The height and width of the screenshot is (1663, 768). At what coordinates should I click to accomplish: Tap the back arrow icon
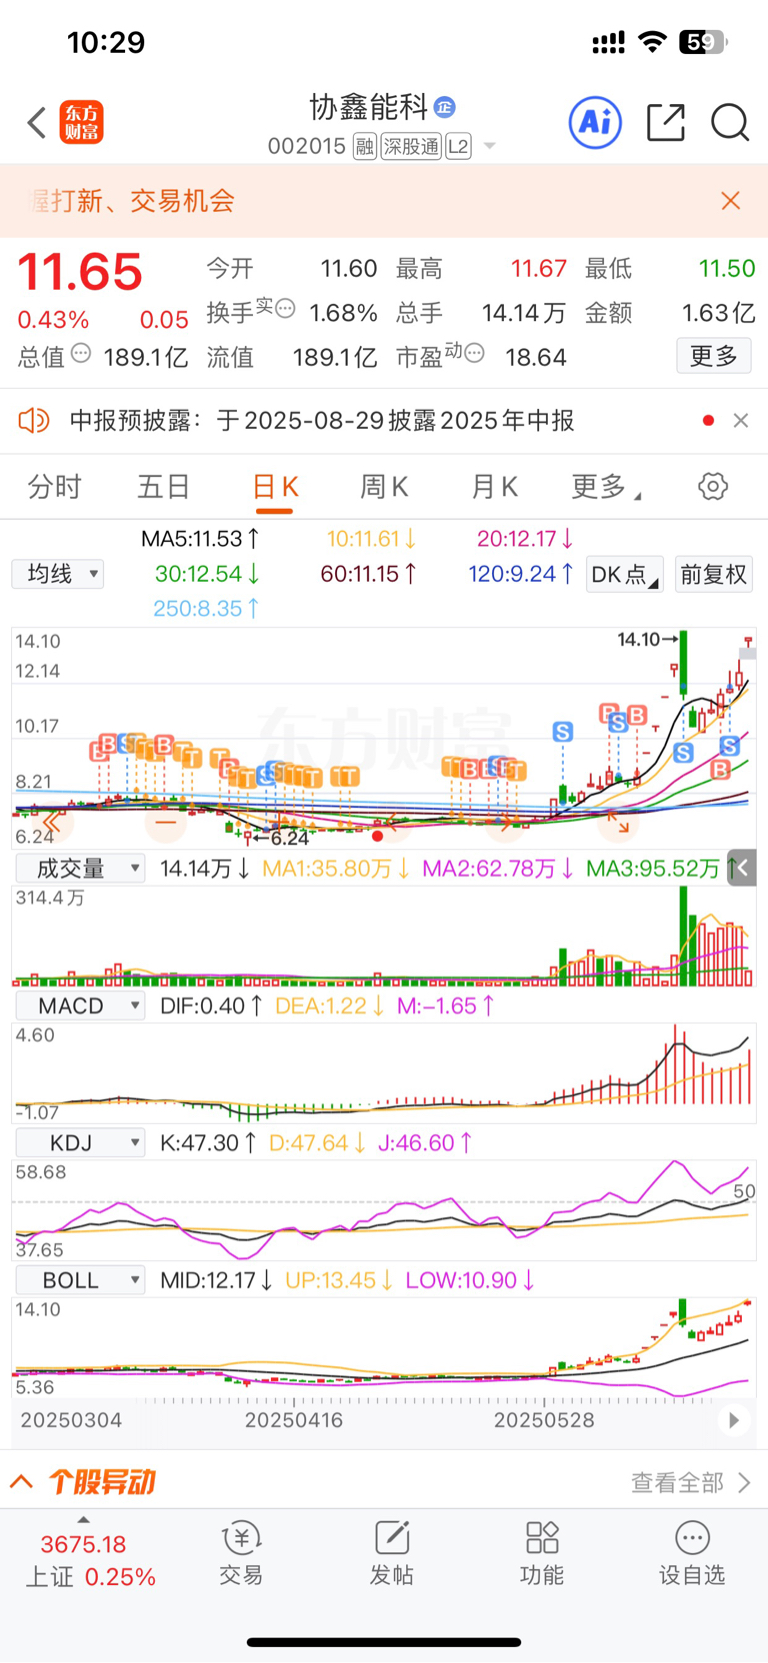[x=37, y=123]
